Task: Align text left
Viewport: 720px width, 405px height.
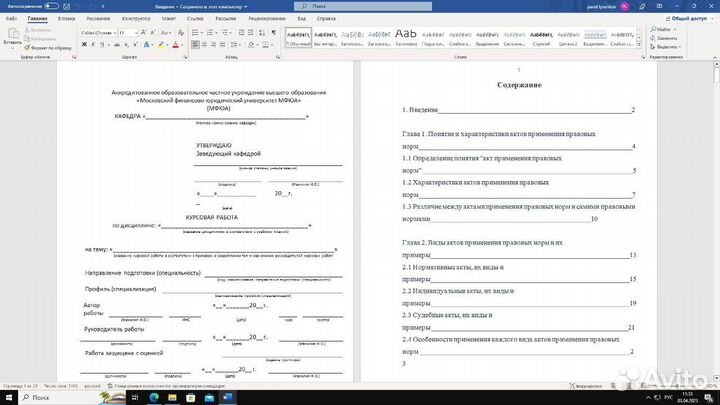Action: tap(195, 45)
